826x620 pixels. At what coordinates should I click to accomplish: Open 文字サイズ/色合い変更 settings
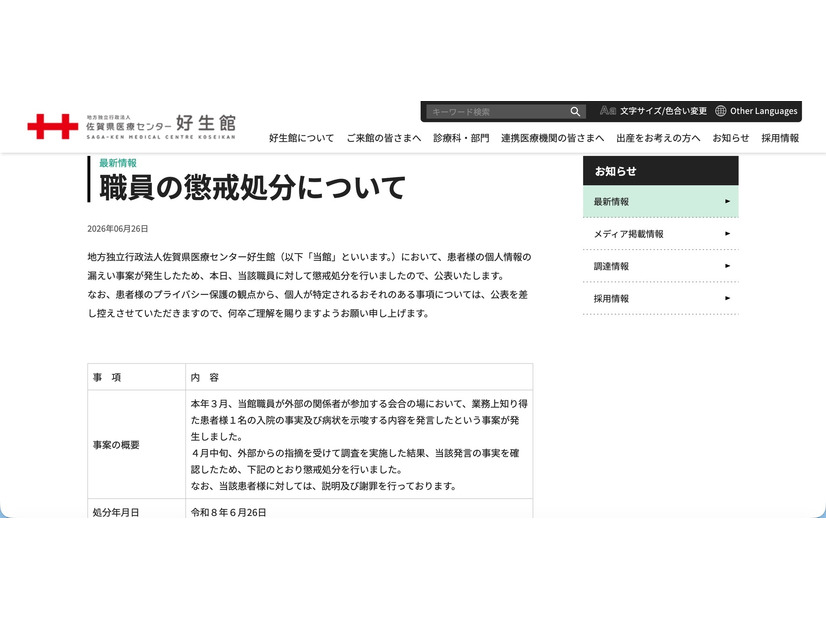click(x=663, y=111)
